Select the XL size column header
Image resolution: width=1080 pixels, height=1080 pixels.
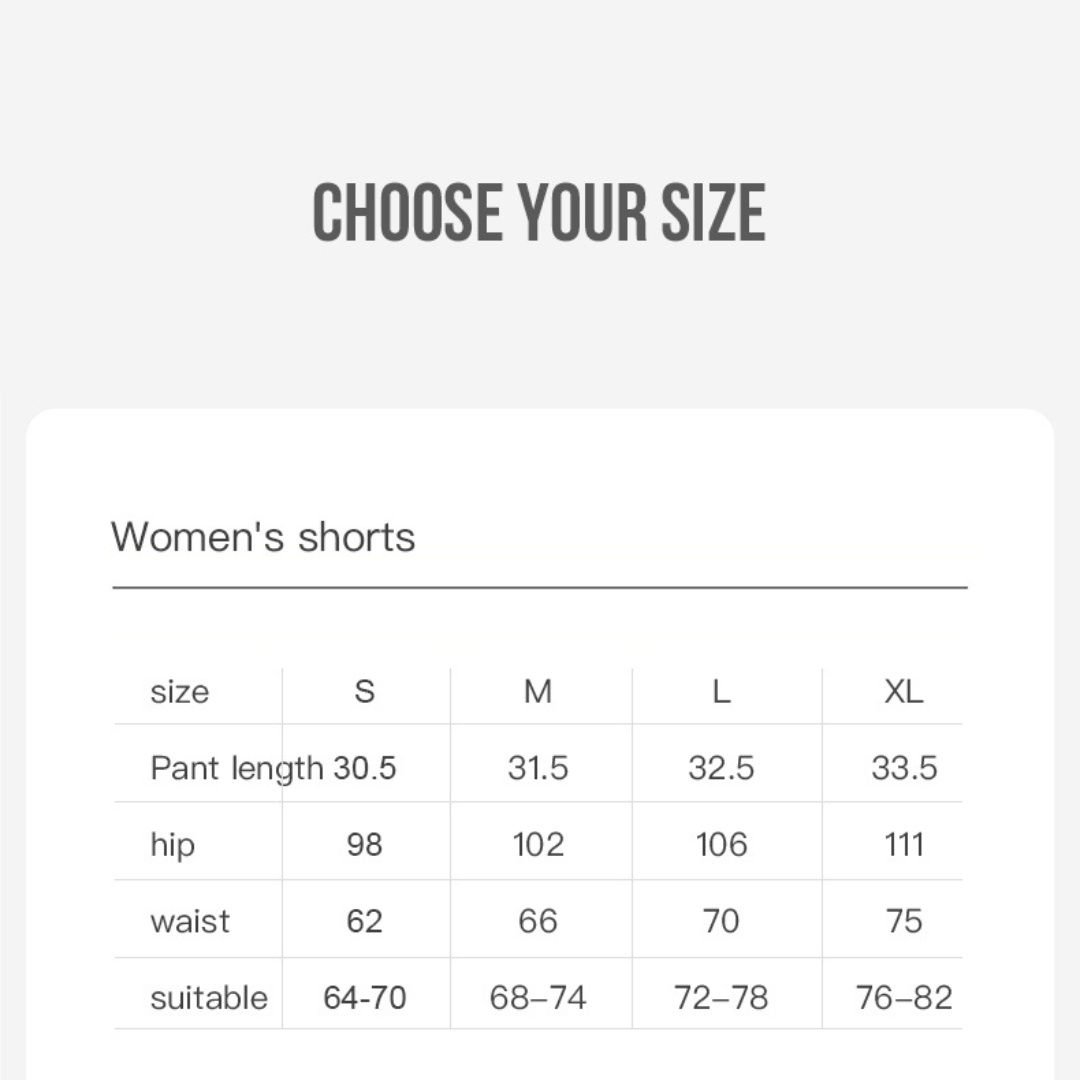(x=904, y=691)
